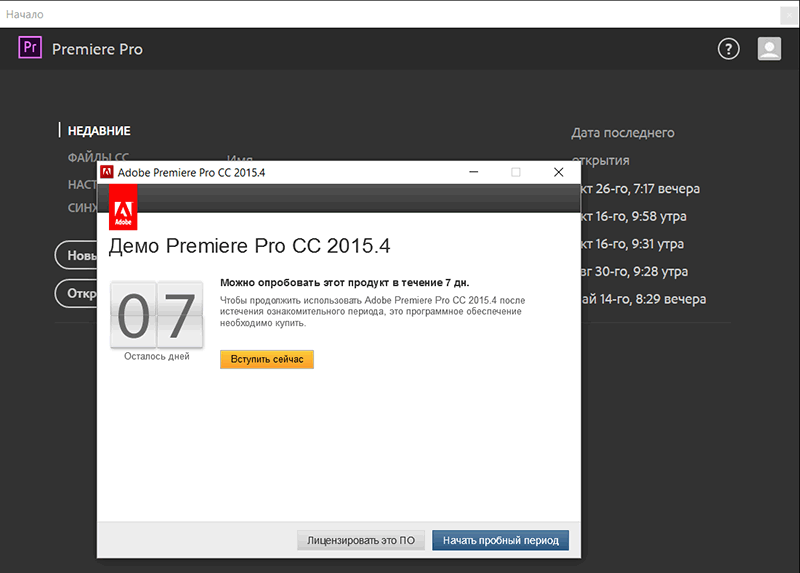Click the '07' days remaining counter

157,315
